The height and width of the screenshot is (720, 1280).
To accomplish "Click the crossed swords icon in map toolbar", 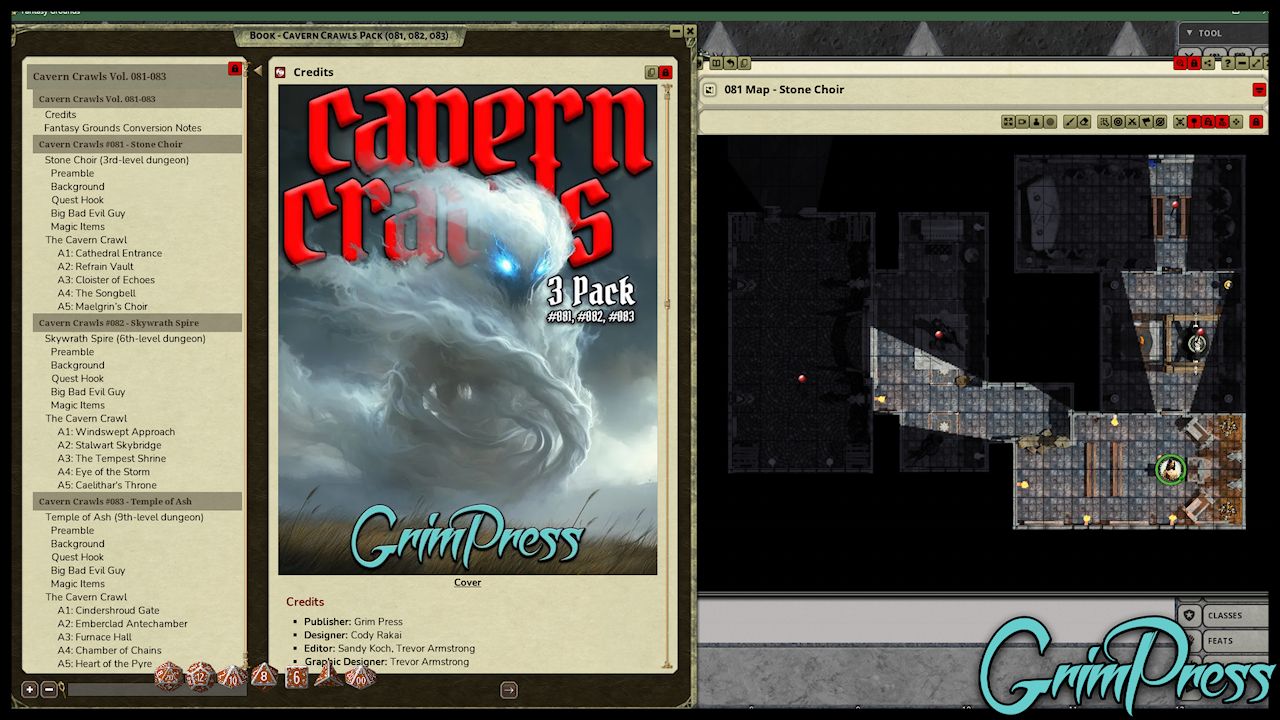I will (x=1132, y=122).
